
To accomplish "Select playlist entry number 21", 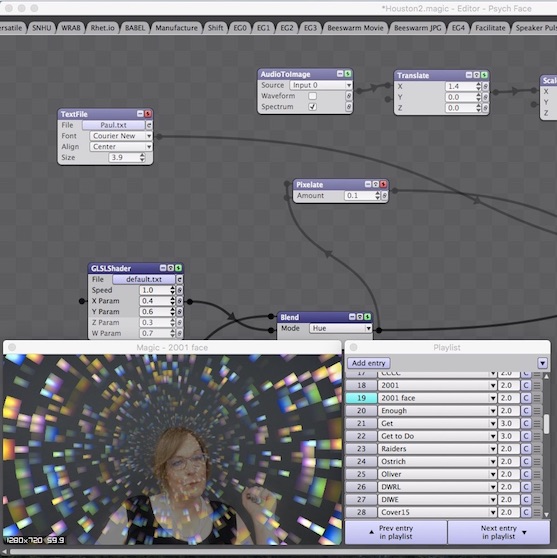I will pyautogui.click(x=361, y=423).
